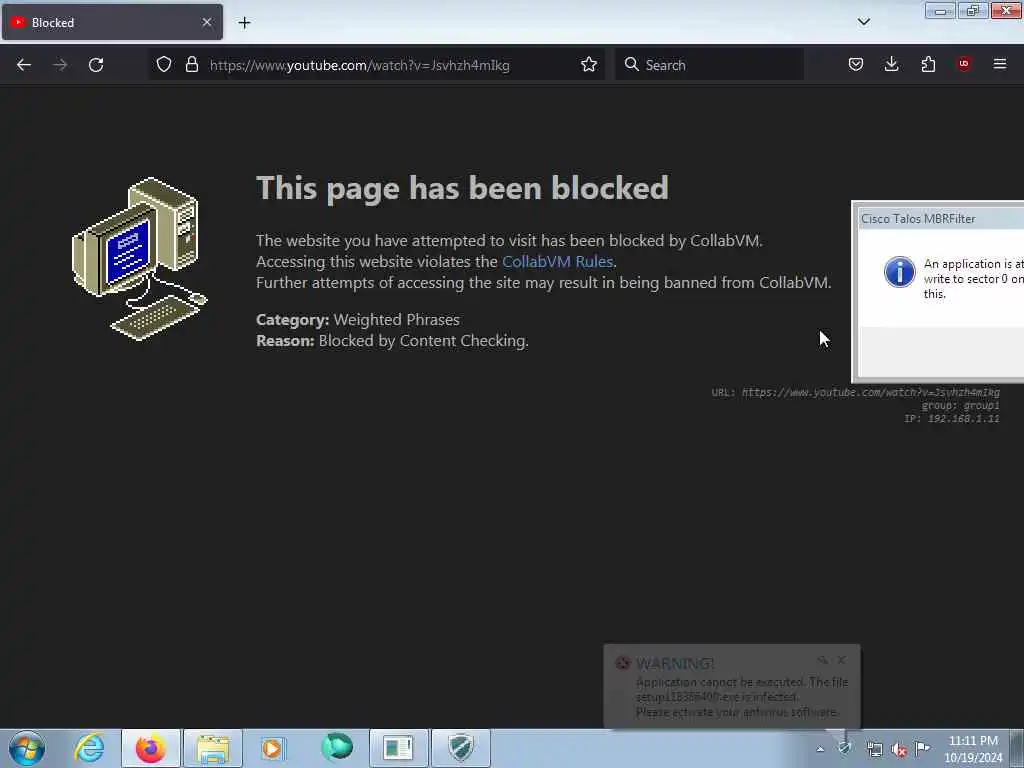Image resolution: width=1024 pixels, height=768 pixels.
Task: Open the network tray icon
Action: (x=874, y=749)
